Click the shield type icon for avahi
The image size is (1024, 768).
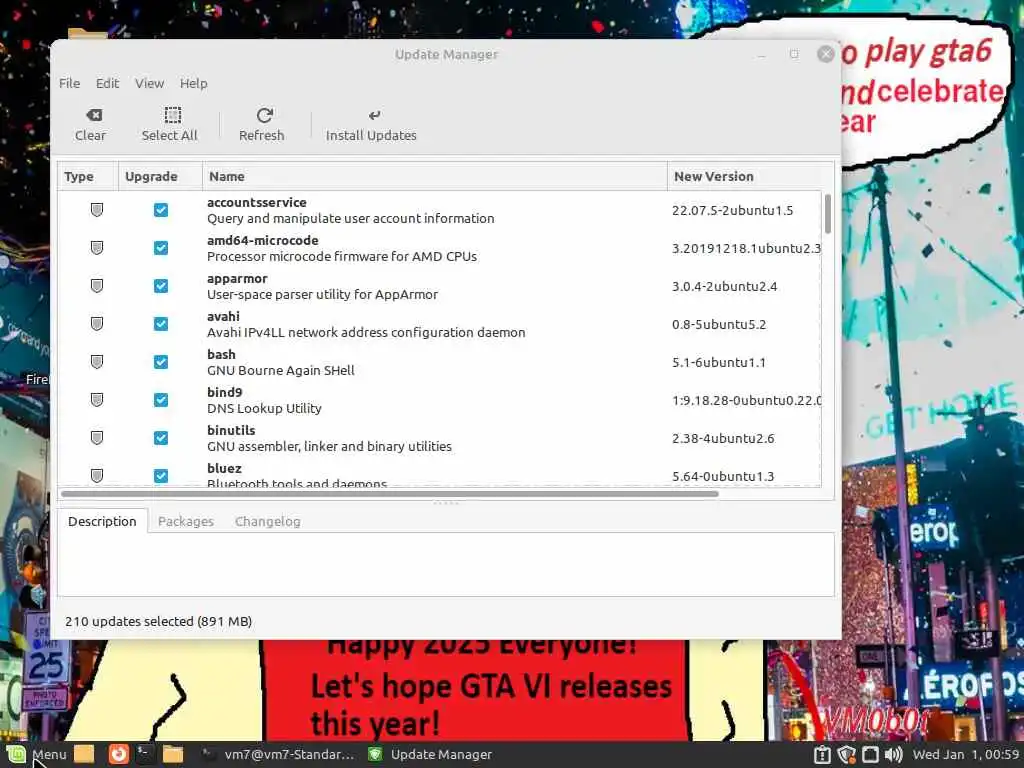pyautogui.click(x=97, y=323)
